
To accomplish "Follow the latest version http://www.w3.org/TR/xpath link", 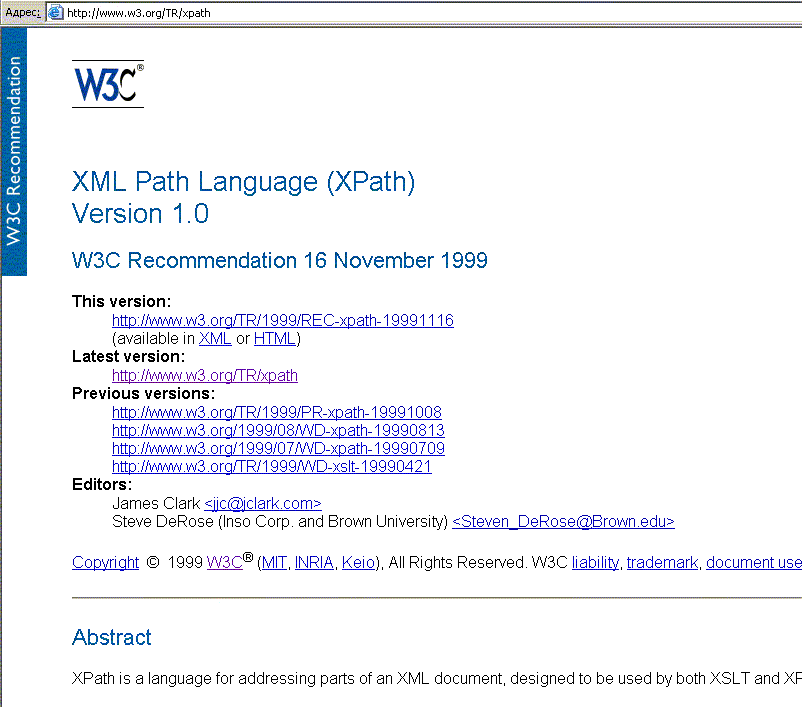I will 205,375.
